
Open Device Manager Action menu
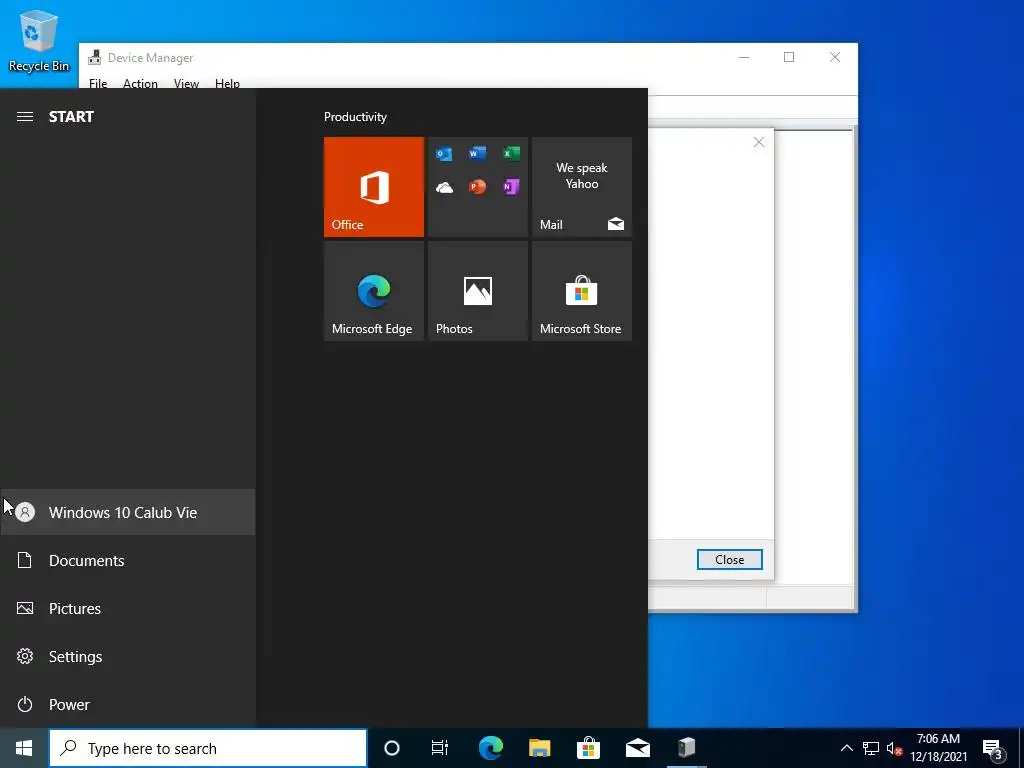pyautogui.click(x=140, y=84)
